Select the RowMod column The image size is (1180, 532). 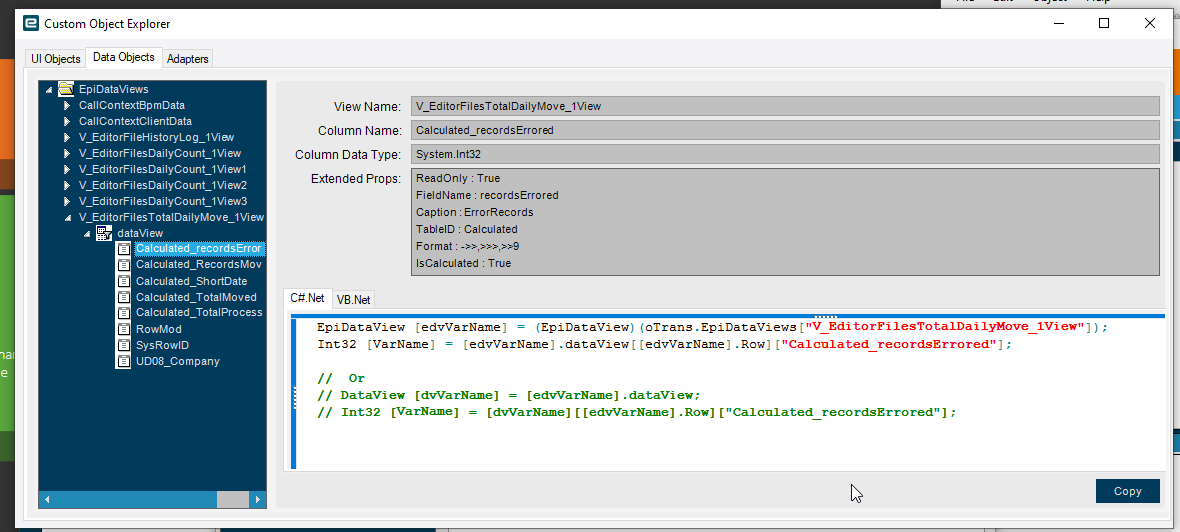(x=159, y=329)
